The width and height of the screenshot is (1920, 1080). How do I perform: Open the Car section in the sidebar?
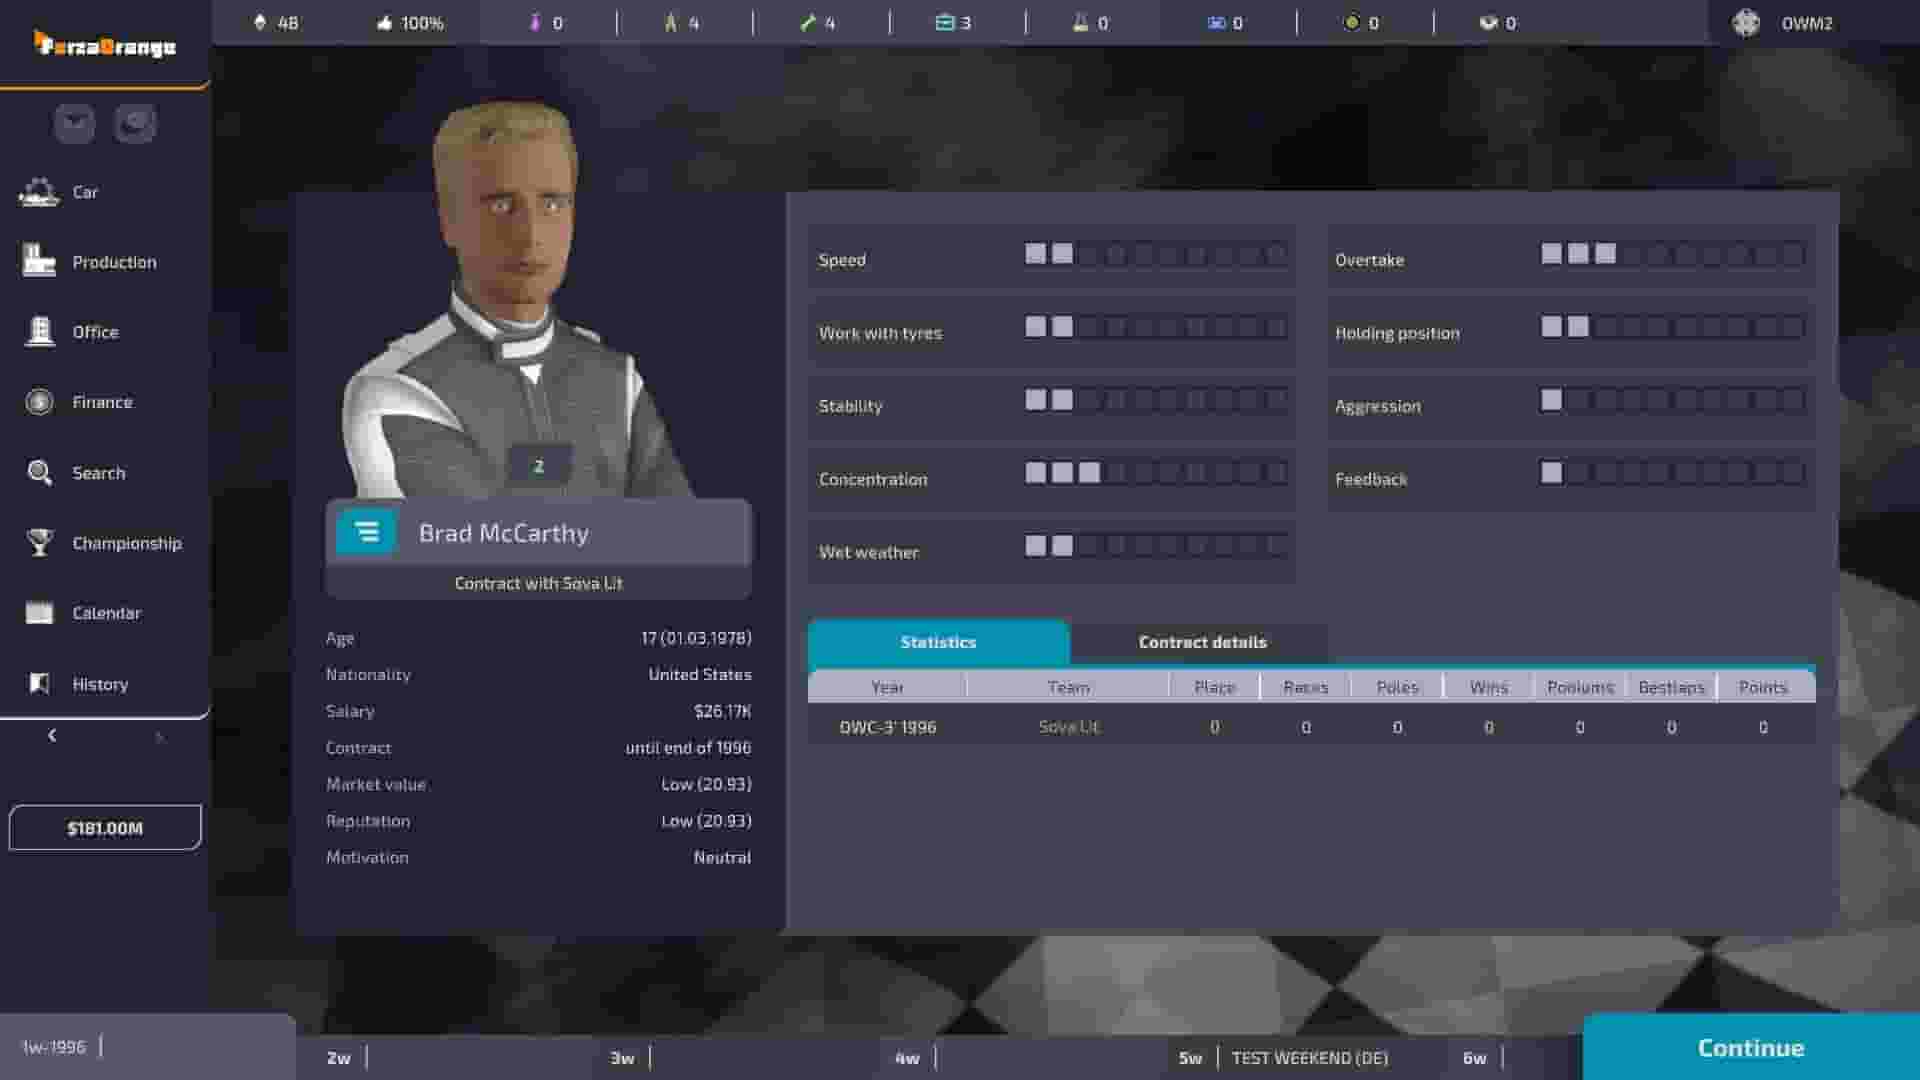coord(85,192)
